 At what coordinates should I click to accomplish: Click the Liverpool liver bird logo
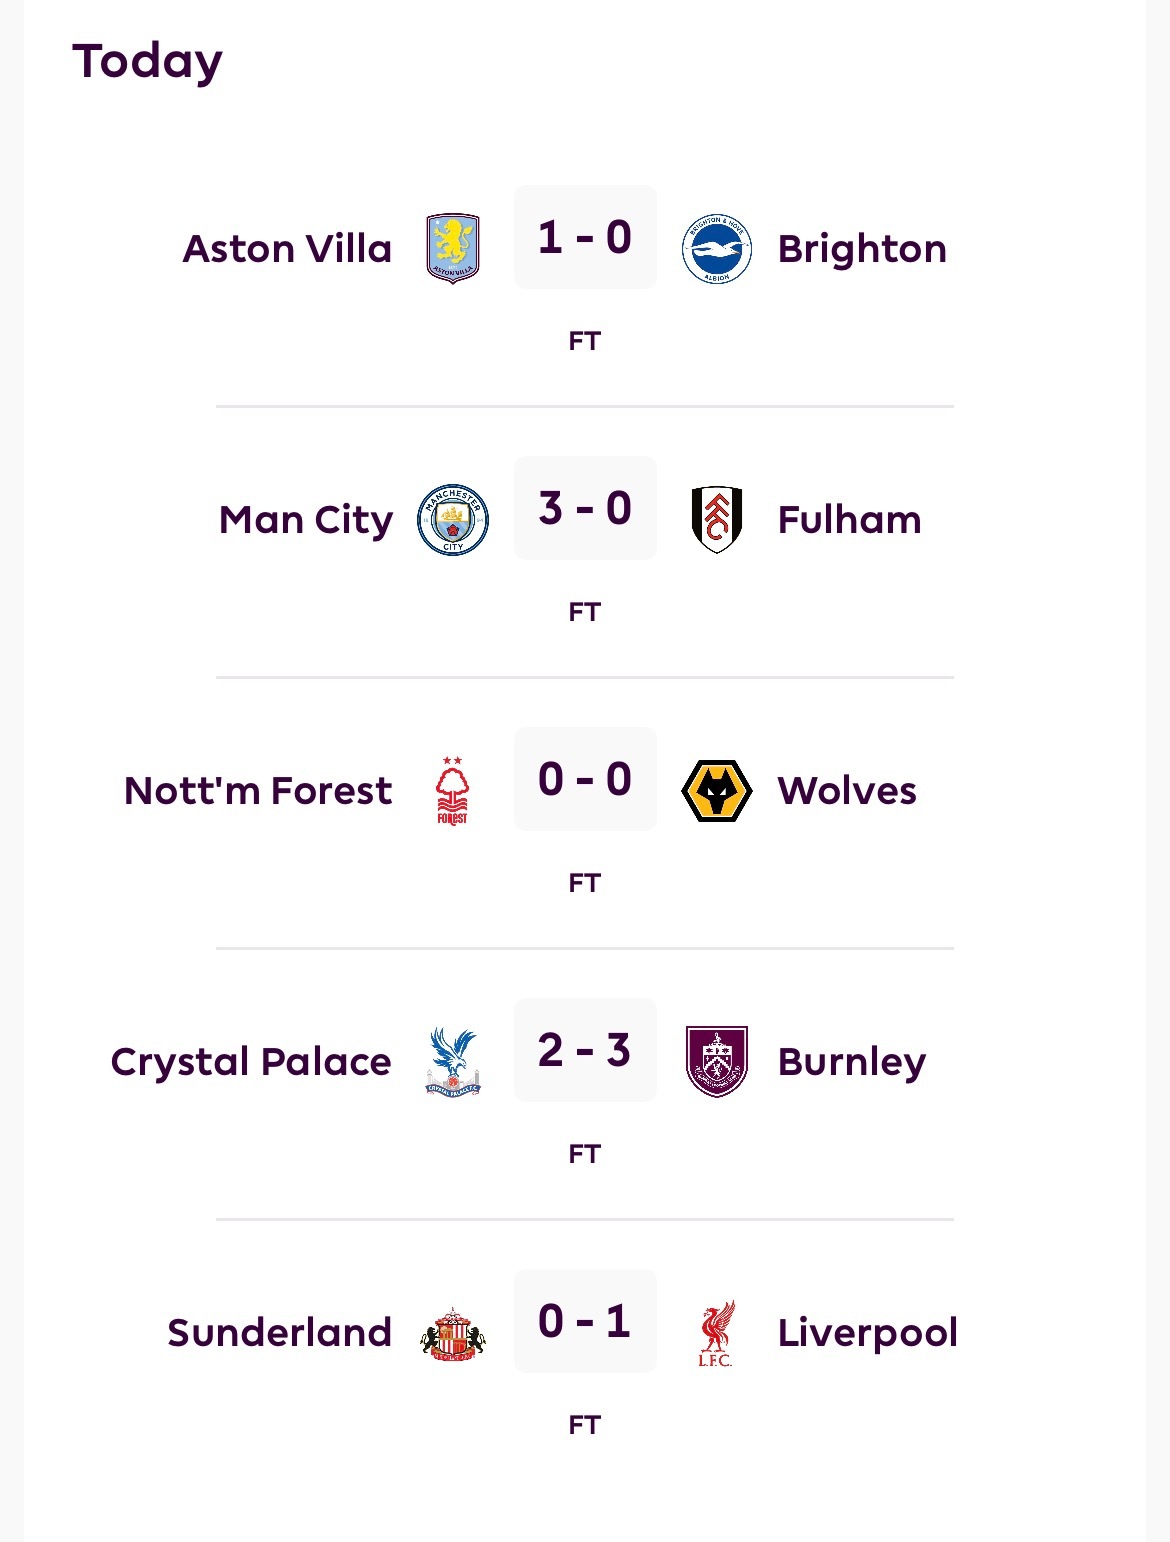716,1333
